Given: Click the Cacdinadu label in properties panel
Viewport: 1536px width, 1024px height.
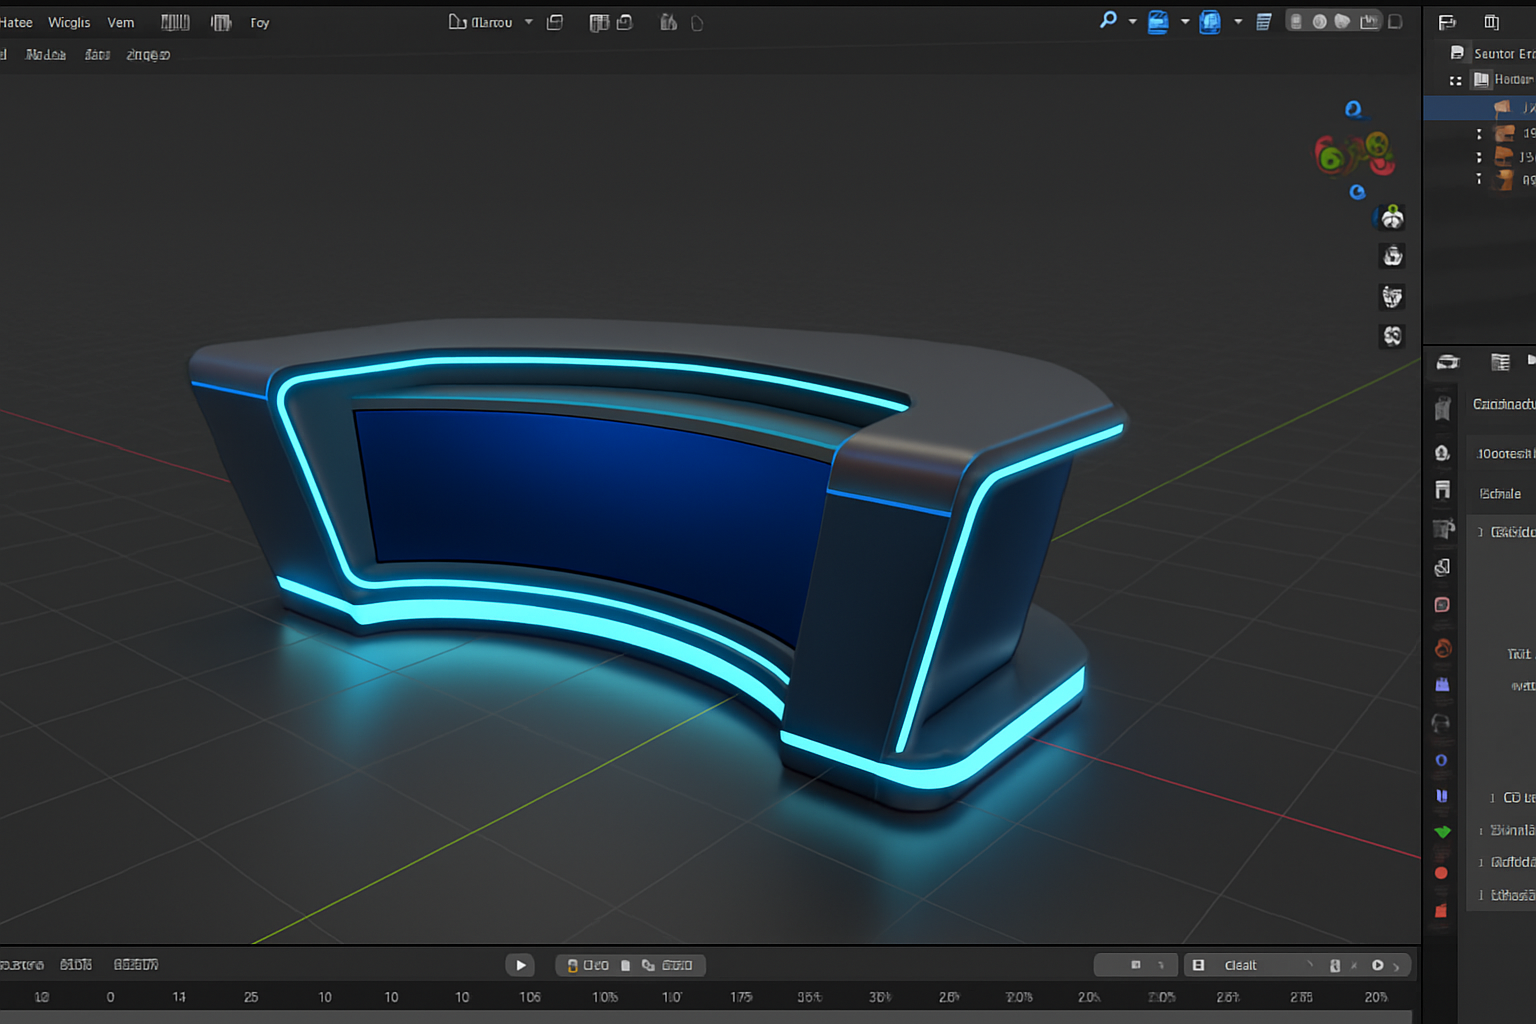Looking at the screenshot, I should pyautogui.click(x=1504, y=404).
